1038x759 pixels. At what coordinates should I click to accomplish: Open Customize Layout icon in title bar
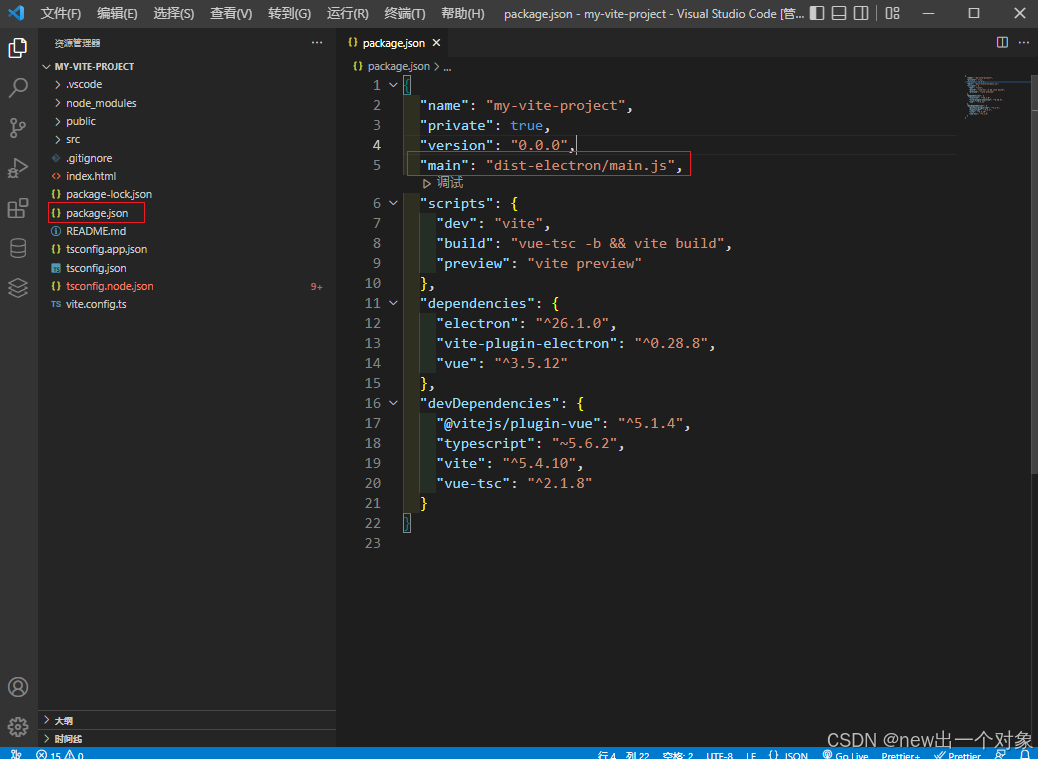coord(893,13)
